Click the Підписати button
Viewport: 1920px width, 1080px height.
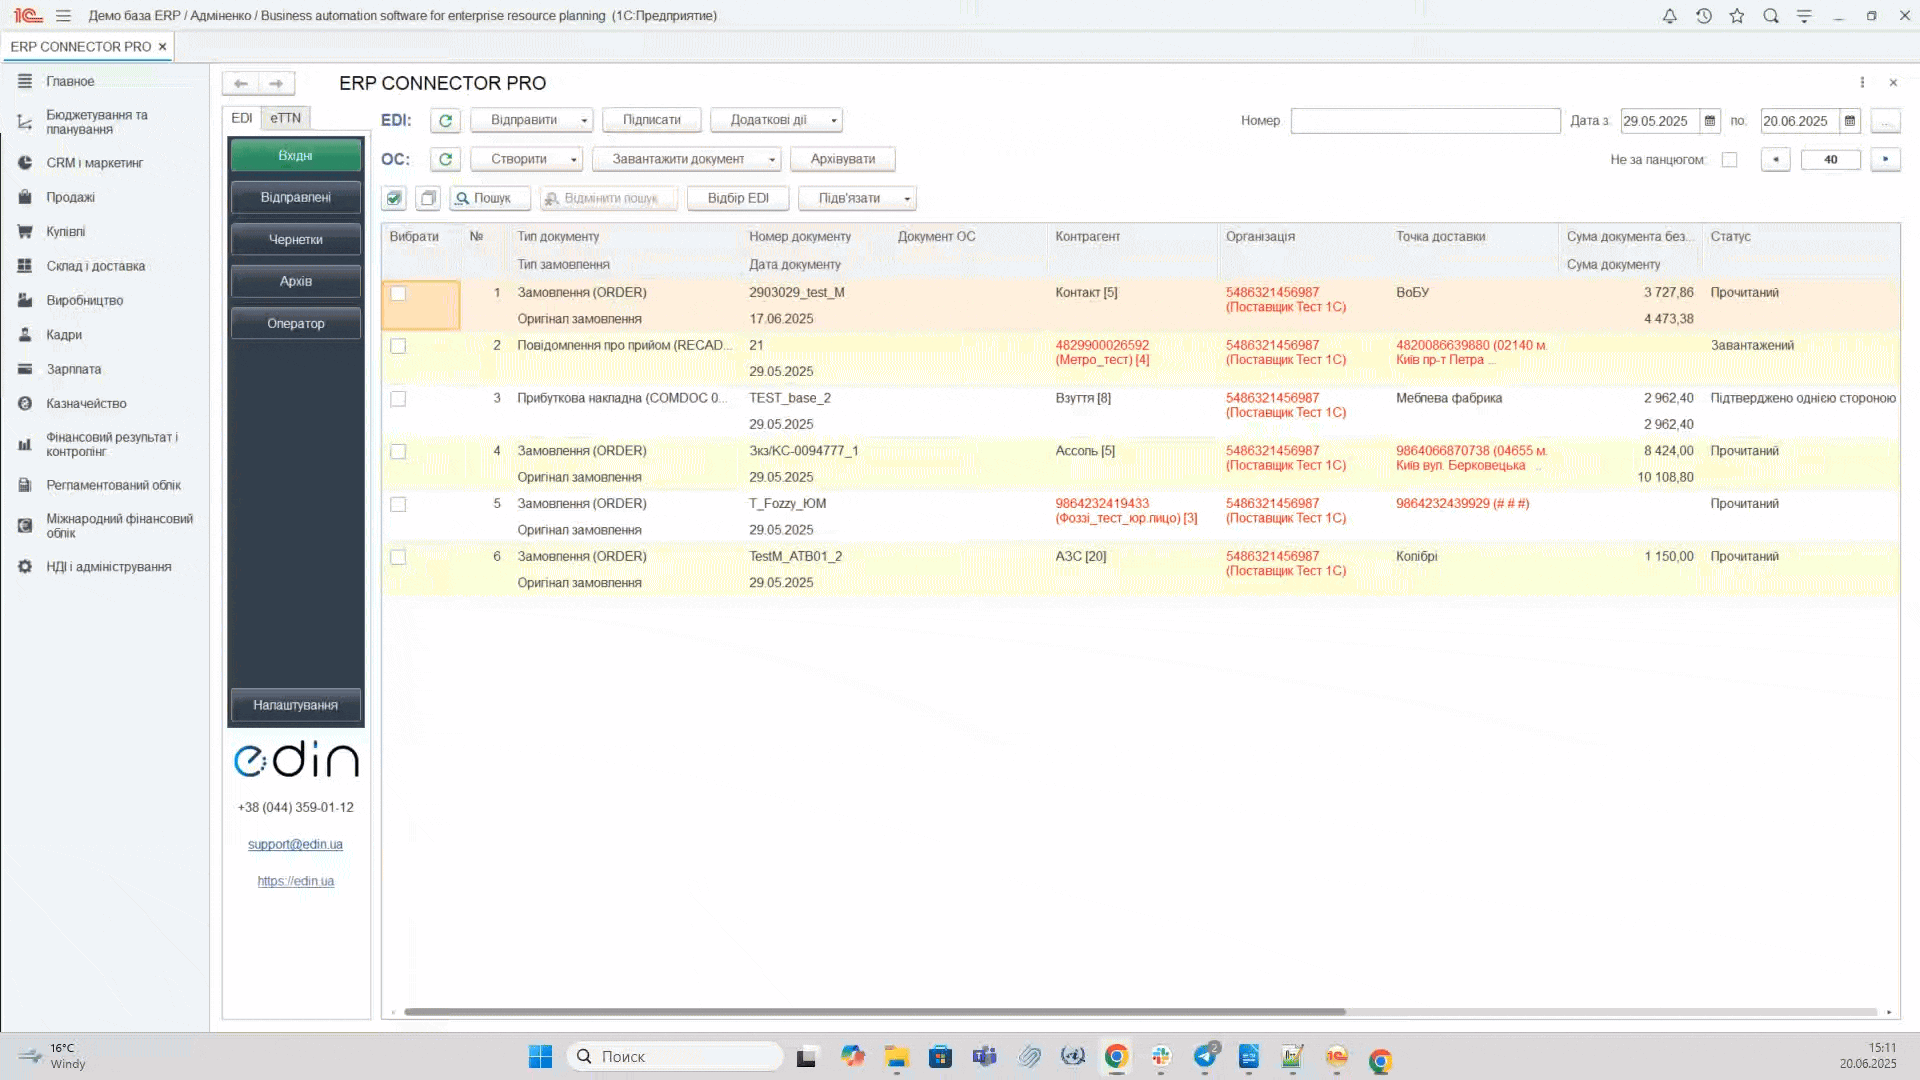coord(651,120)
